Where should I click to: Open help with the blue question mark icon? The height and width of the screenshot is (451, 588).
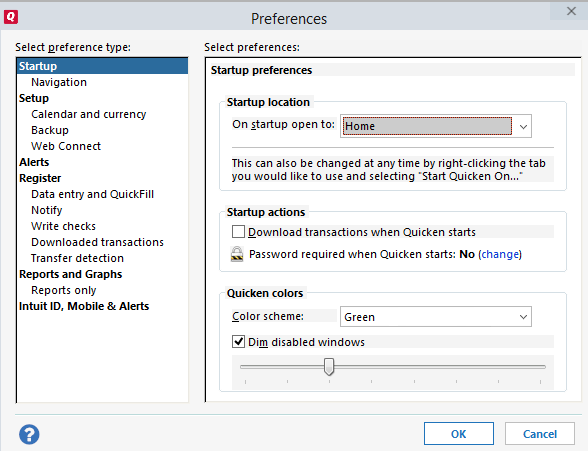pos(29,435)
